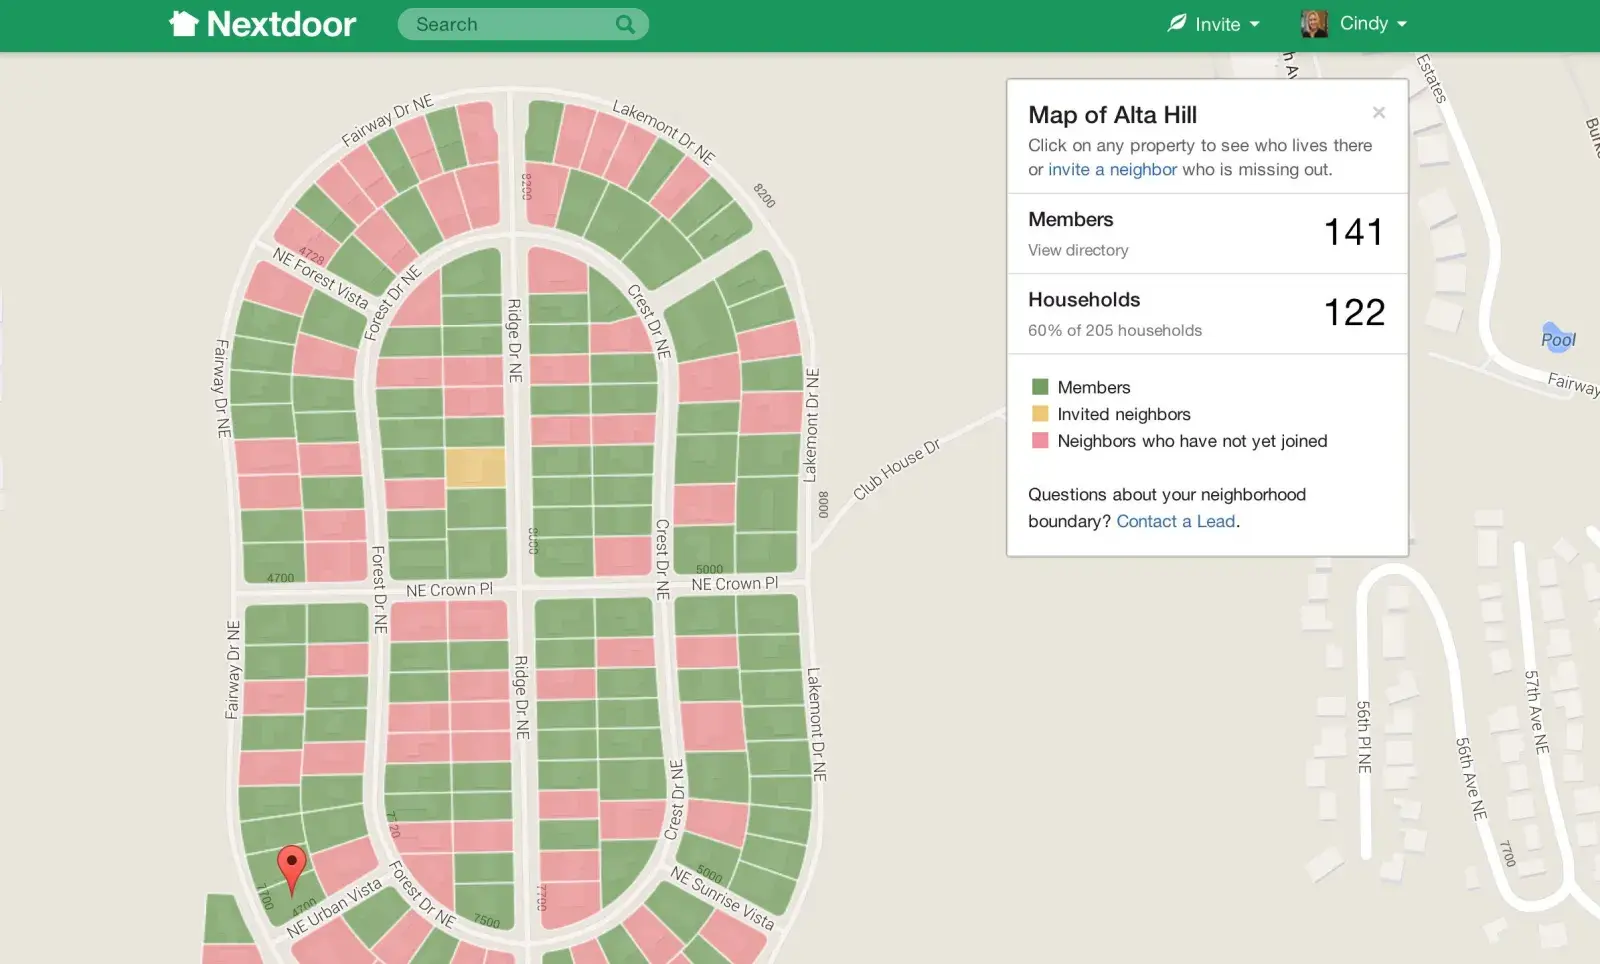Image resolution: width=1600 pixels, height=964 pixels.
Task: Expand the Cindy account dropdown
Action: coord(1374,23)
